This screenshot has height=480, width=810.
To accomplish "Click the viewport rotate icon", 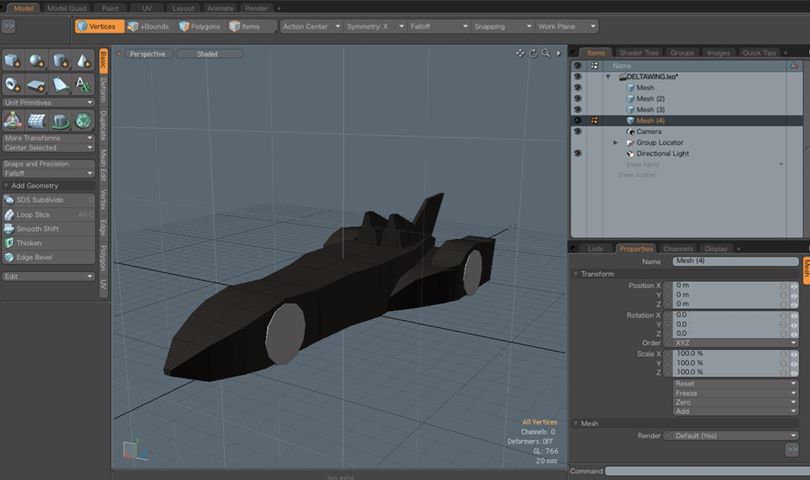I will tap(533, 53).
